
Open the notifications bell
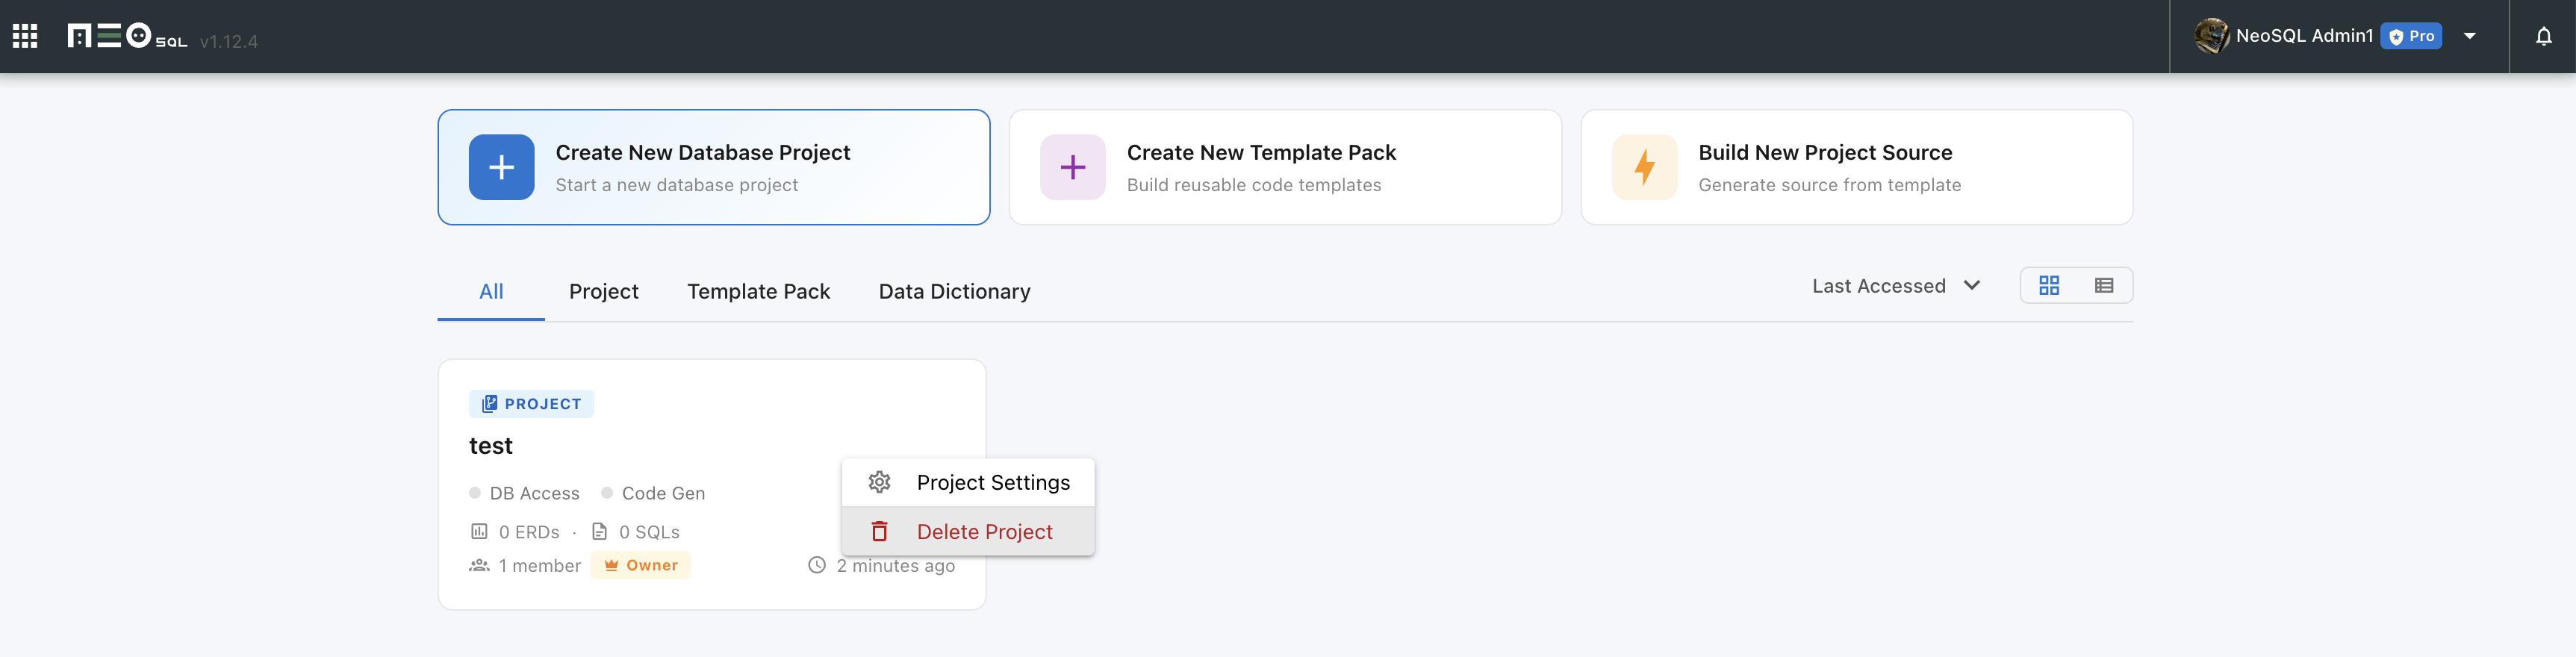(x=2543, y=37)
